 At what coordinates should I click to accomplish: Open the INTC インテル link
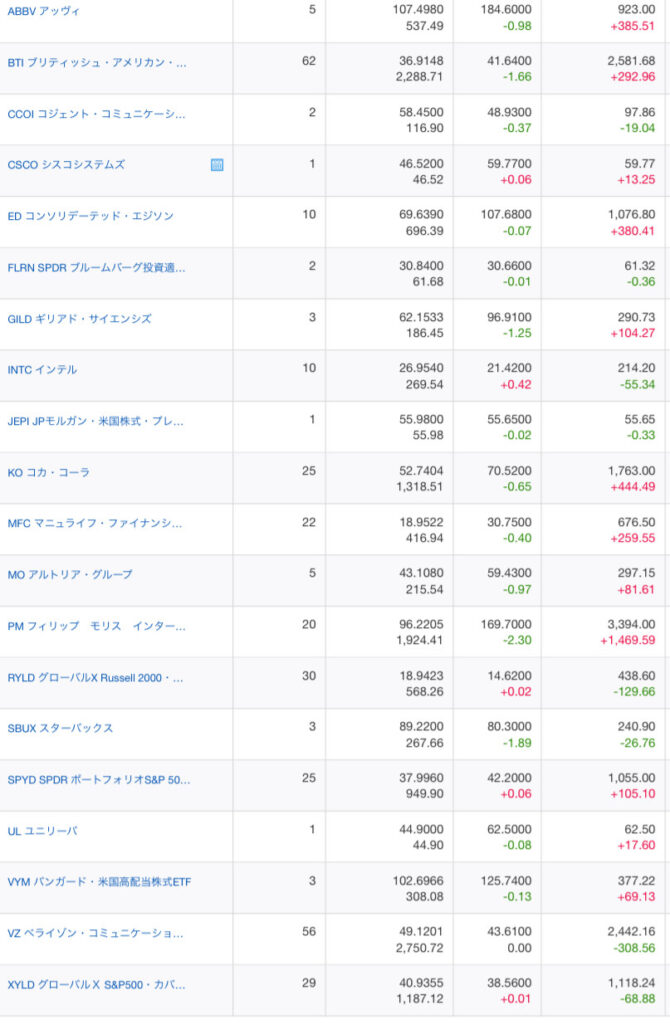[42, 370]
